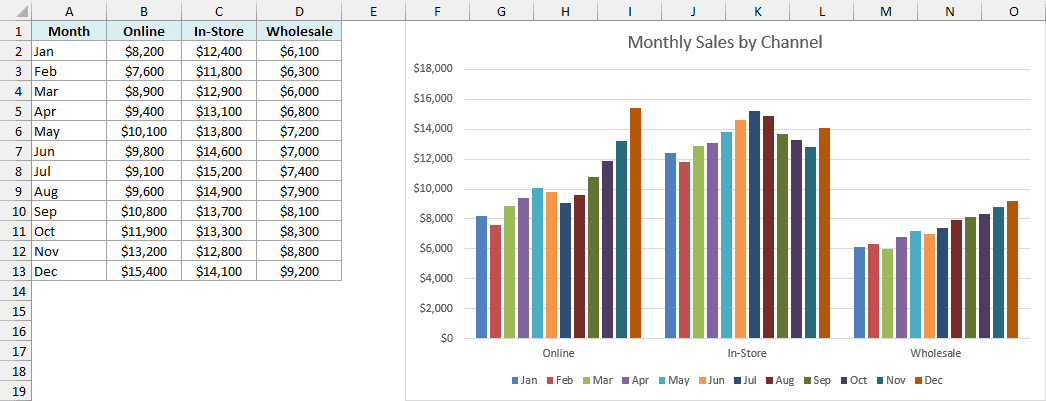Click the Jul month cell
The image size is (1046, 401).
tap(69, 171)
